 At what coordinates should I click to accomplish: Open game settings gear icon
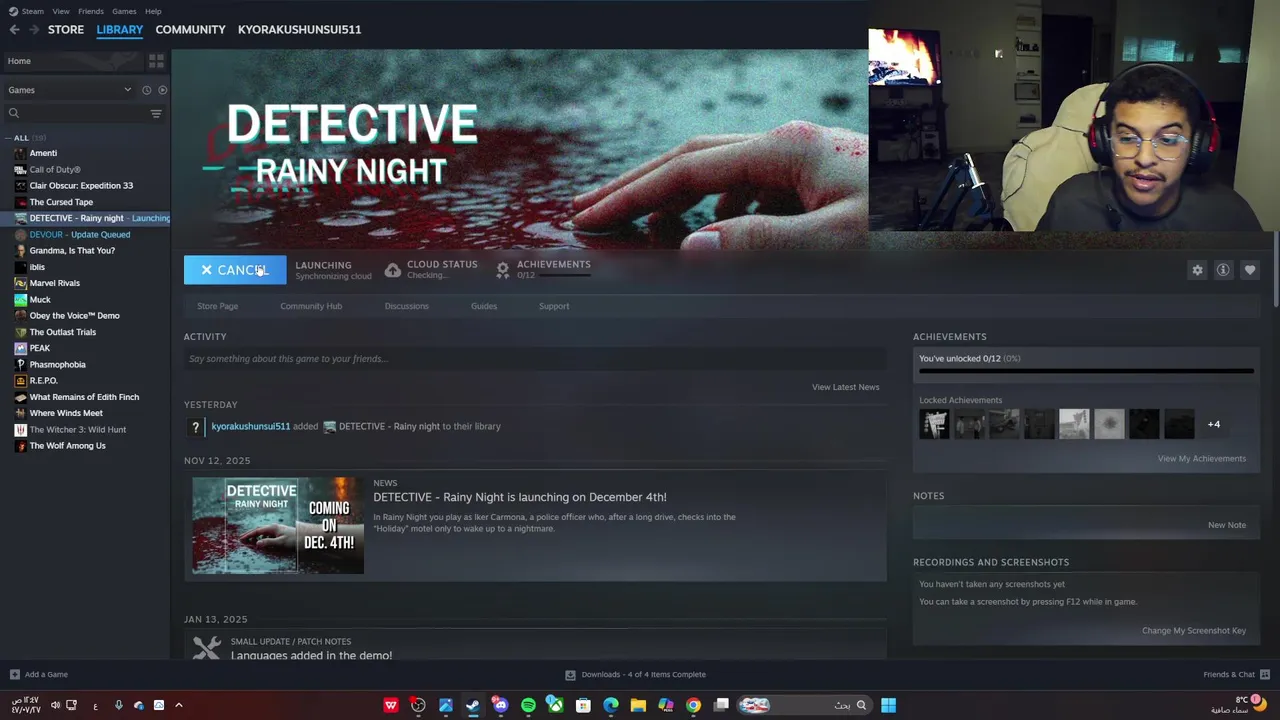(1197, 270)
